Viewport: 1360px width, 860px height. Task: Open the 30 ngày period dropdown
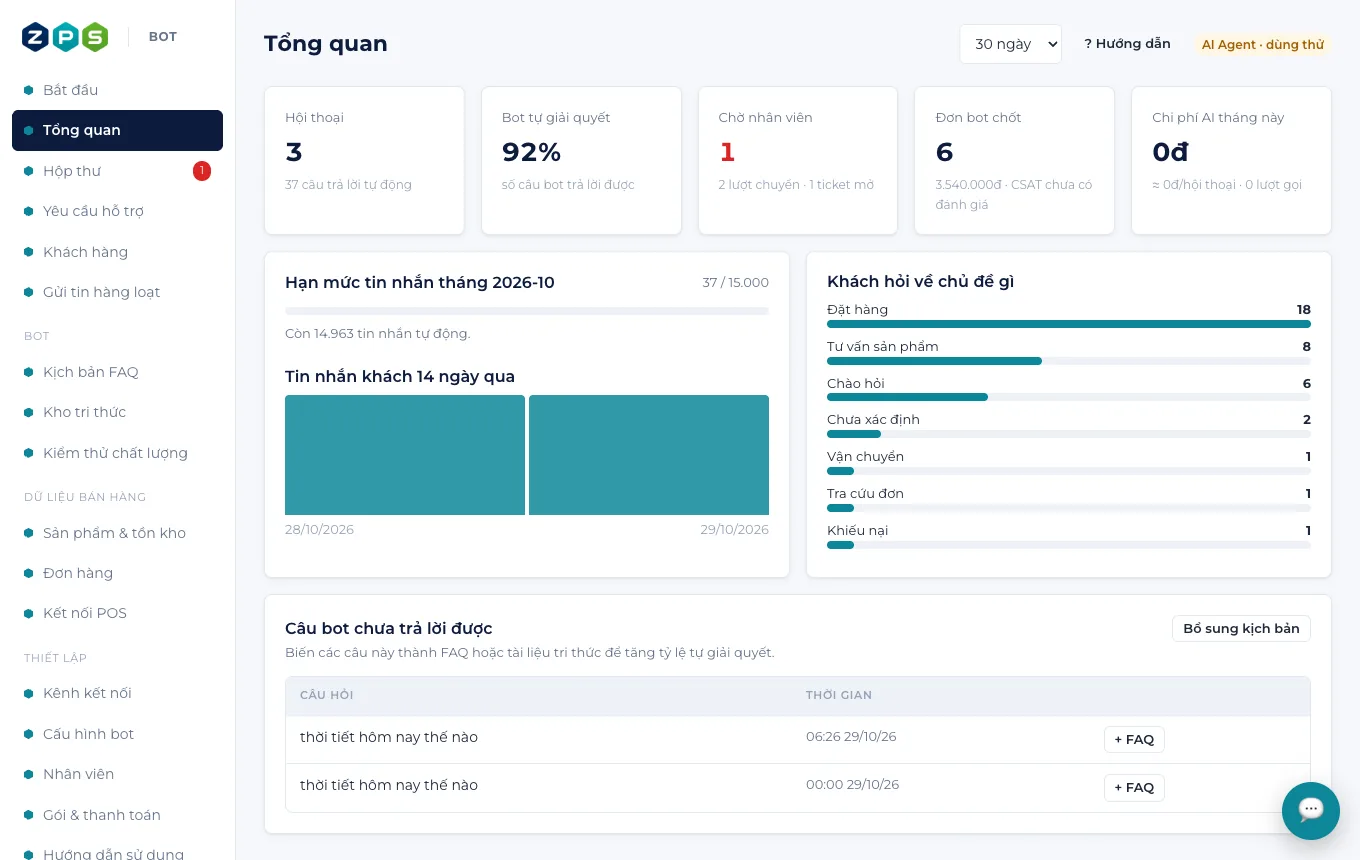(x=1010, y=44)
